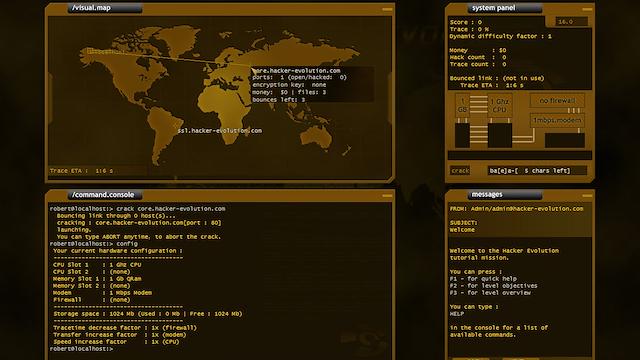Click 'Bounced link : (not in use)' line
Viewport: 640px width, 360px height.
point(497,78)
